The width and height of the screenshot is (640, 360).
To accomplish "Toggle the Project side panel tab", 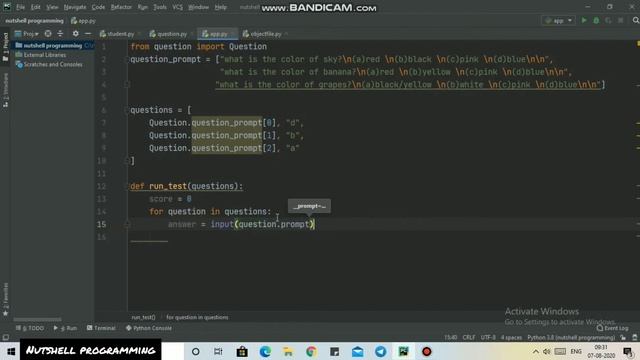I will coord(5,47).
